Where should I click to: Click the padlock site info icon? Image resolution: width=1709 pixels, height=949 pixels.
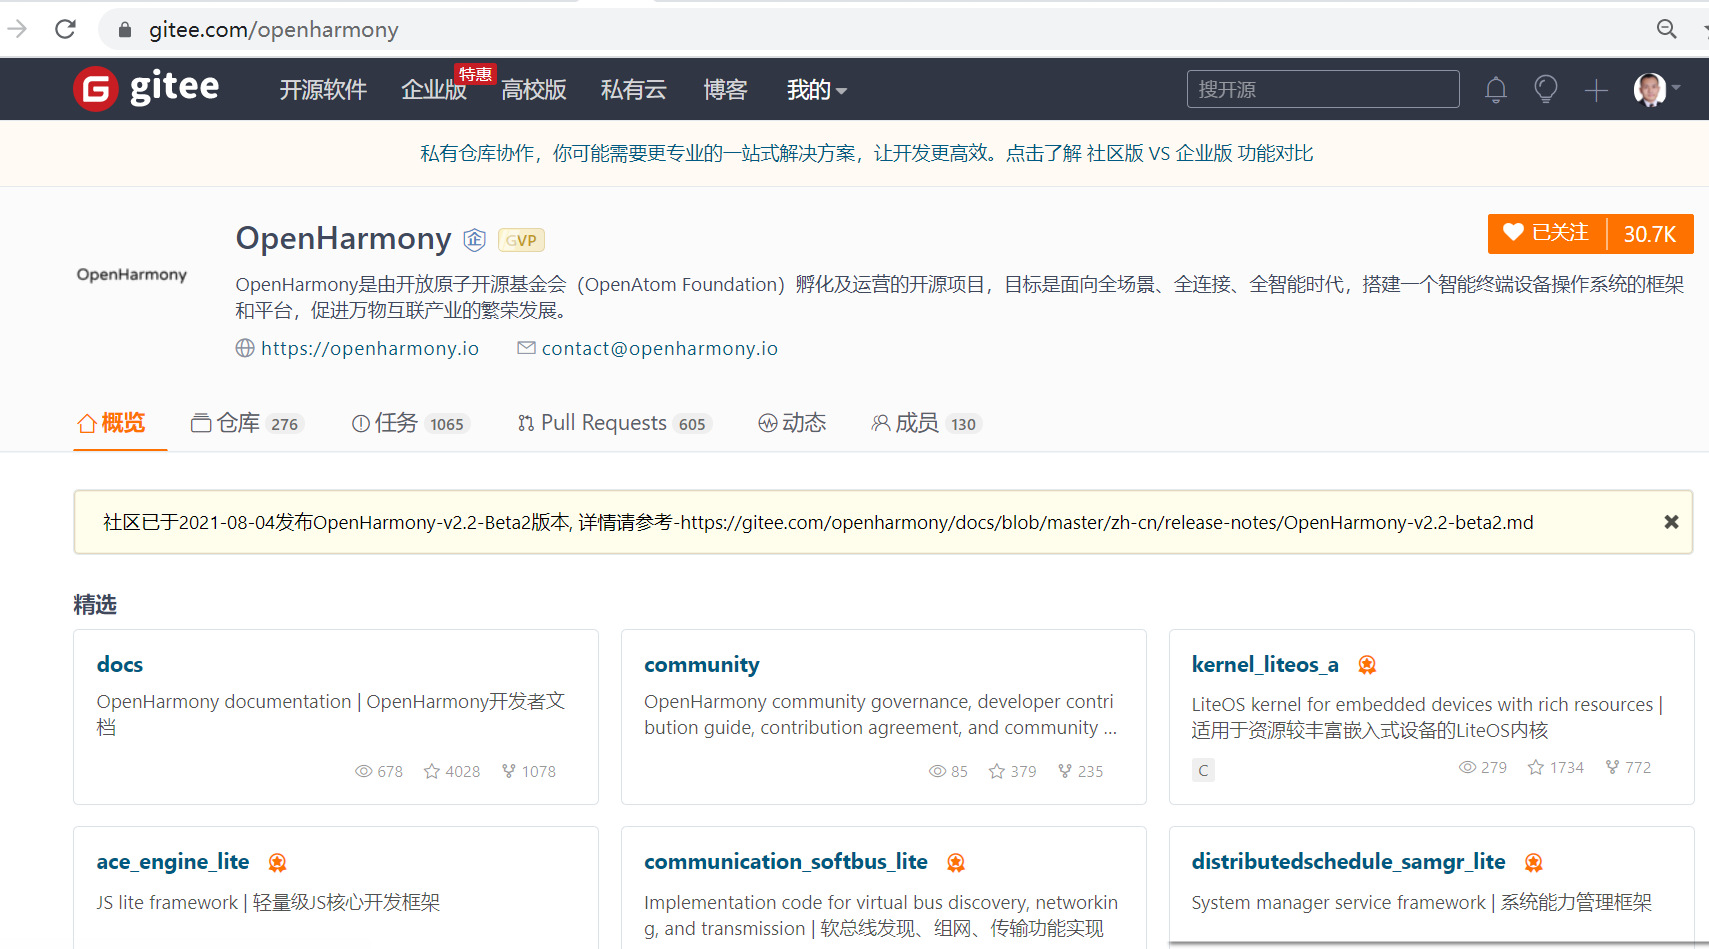coord(125,30)
